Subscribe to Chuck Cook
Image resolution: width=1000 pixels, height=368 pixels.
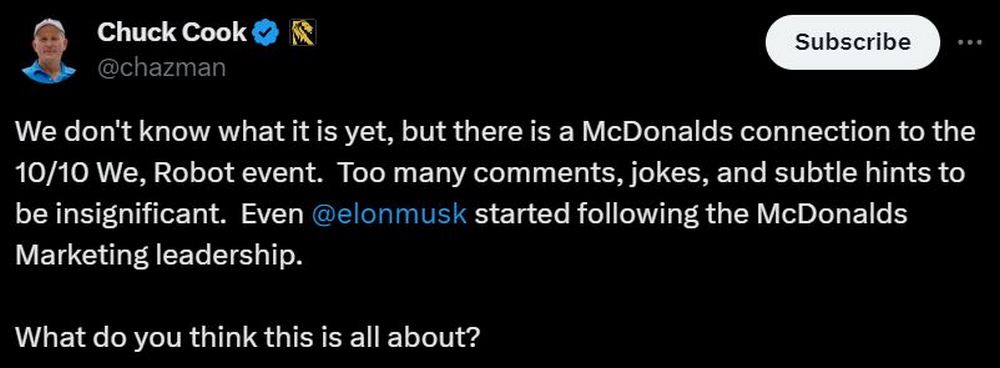[x=853, y=42]
